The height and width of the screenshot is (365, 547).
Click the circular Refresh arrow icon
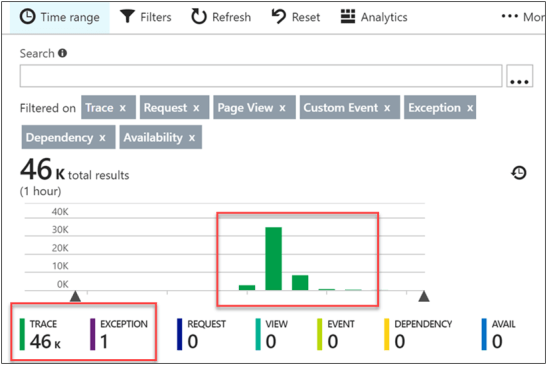coord(199,17)
